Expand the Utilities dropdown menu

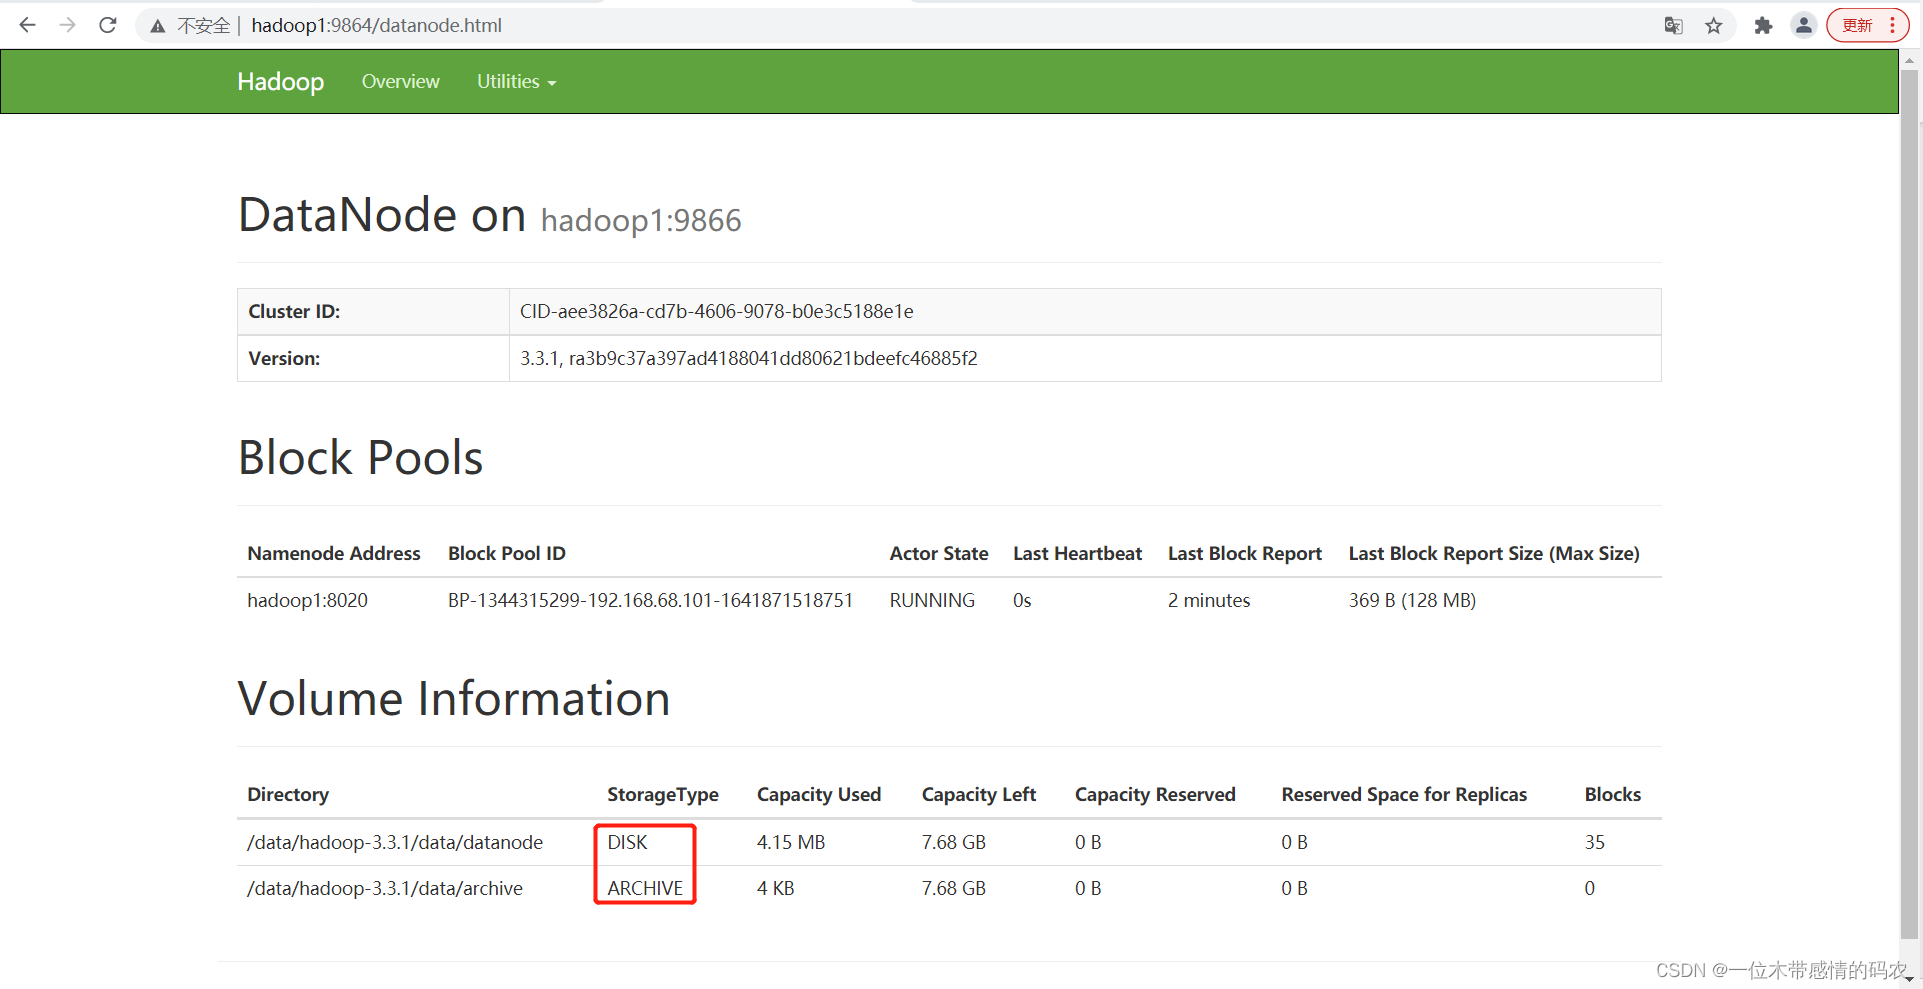[x=516, y=82]
